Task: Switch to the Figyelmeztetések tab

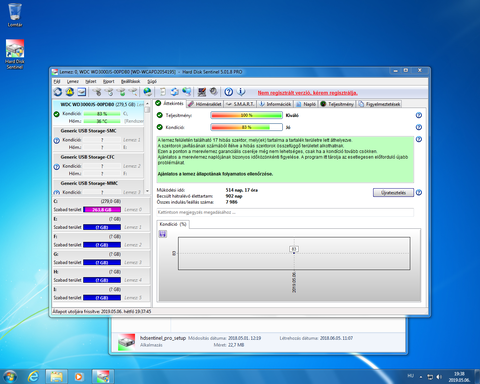Action: pos(379,104)
